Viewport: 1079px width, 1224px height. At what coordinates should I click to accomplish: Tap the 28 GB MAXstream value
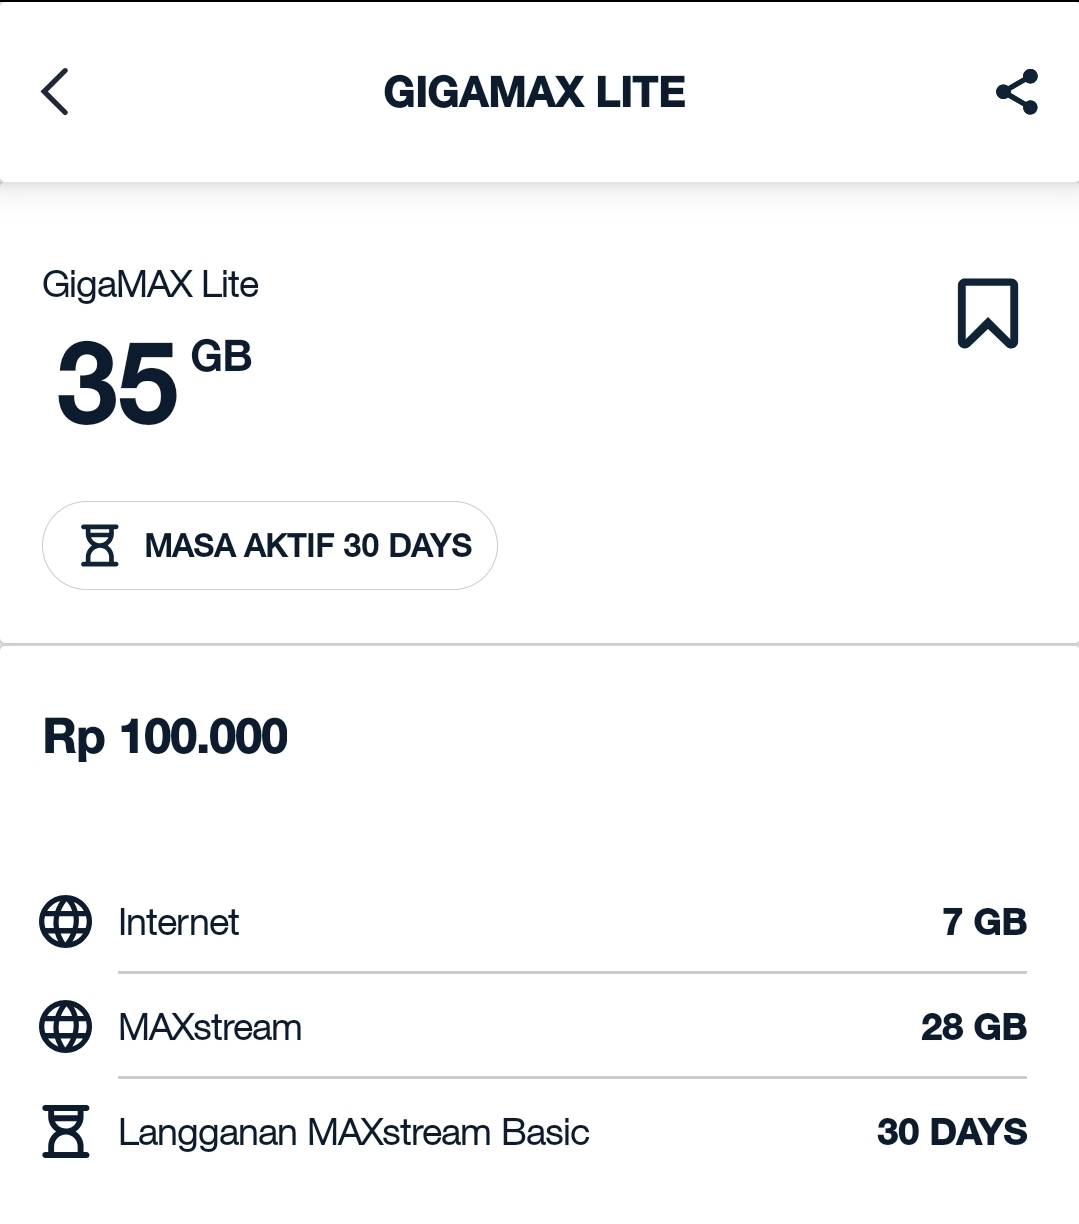coord(974,1027)
